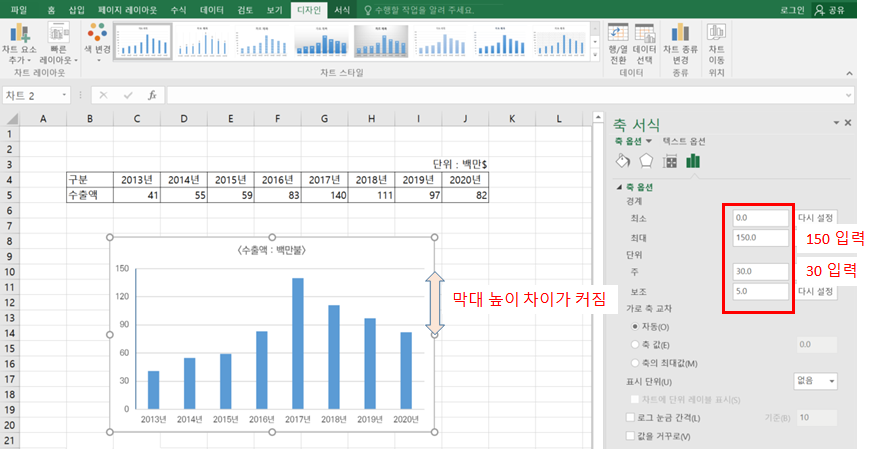Close the Format Axis (축 서식) pane
The width and height of the screenshot is (877, 449).
point(848,122)
